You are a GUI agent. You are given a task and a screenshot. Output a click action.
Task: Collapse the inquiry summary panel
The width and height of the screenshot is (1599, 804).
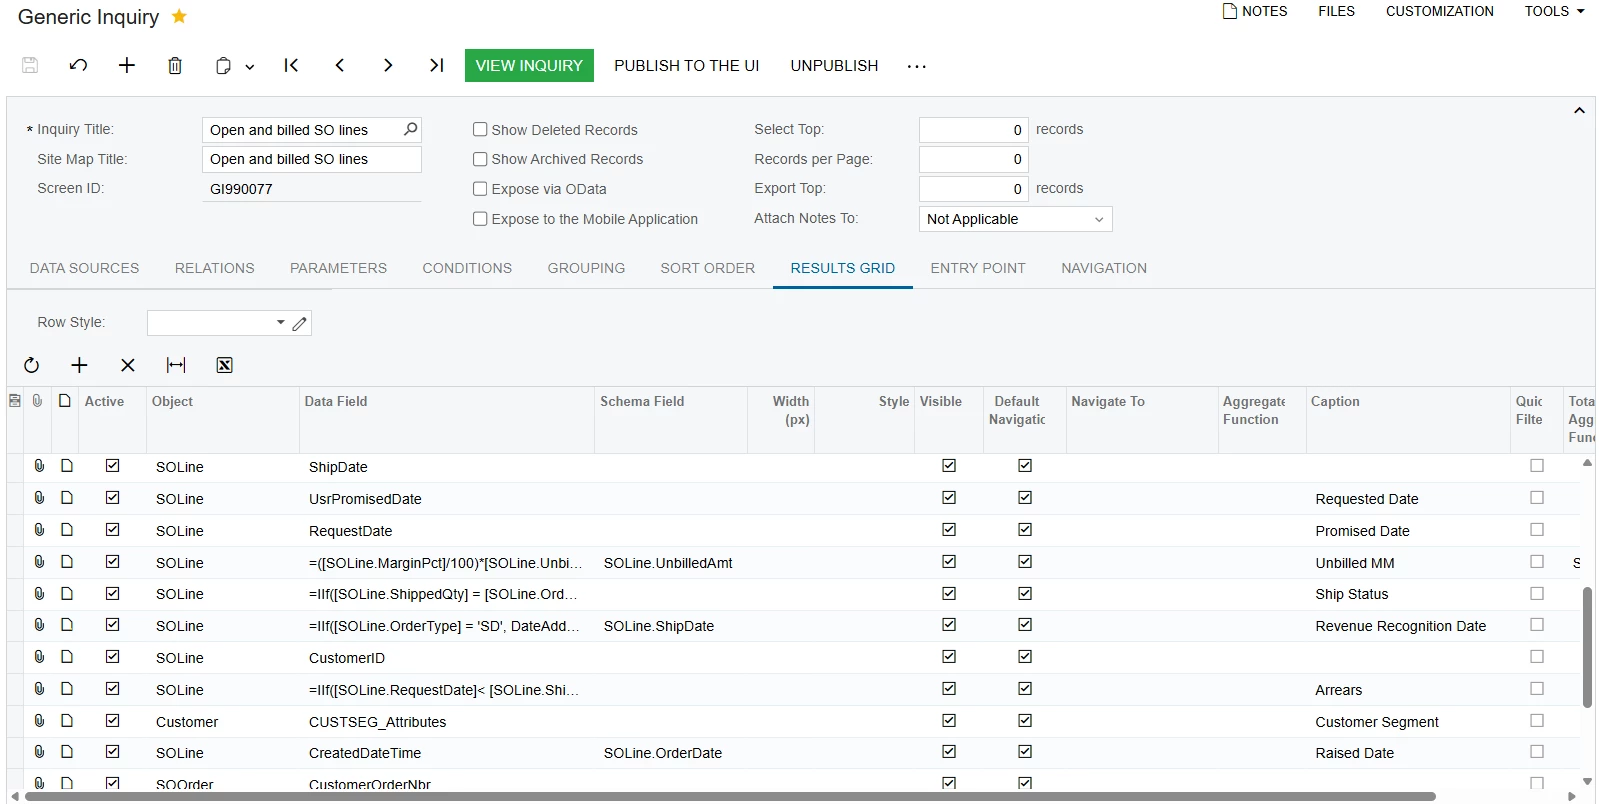(1579, 111)
